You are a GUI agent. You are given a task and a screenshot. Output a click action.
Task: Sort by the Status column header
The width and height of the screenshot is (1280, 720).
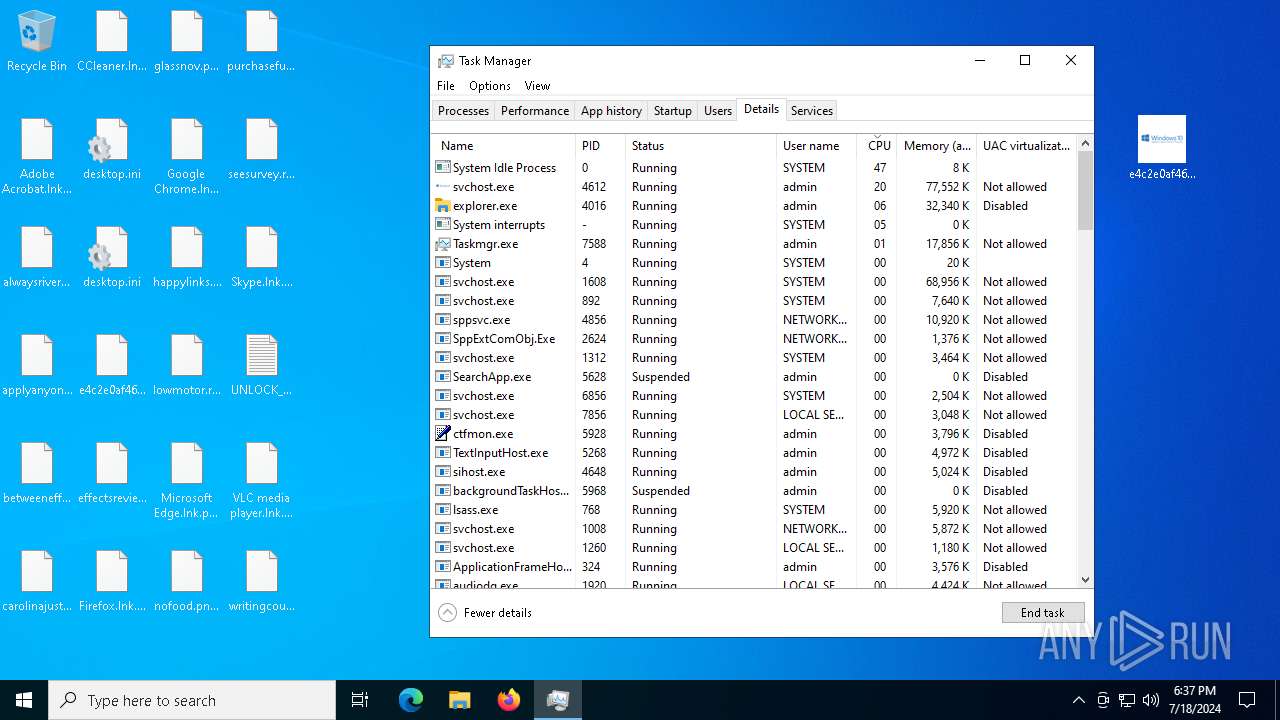701,146
